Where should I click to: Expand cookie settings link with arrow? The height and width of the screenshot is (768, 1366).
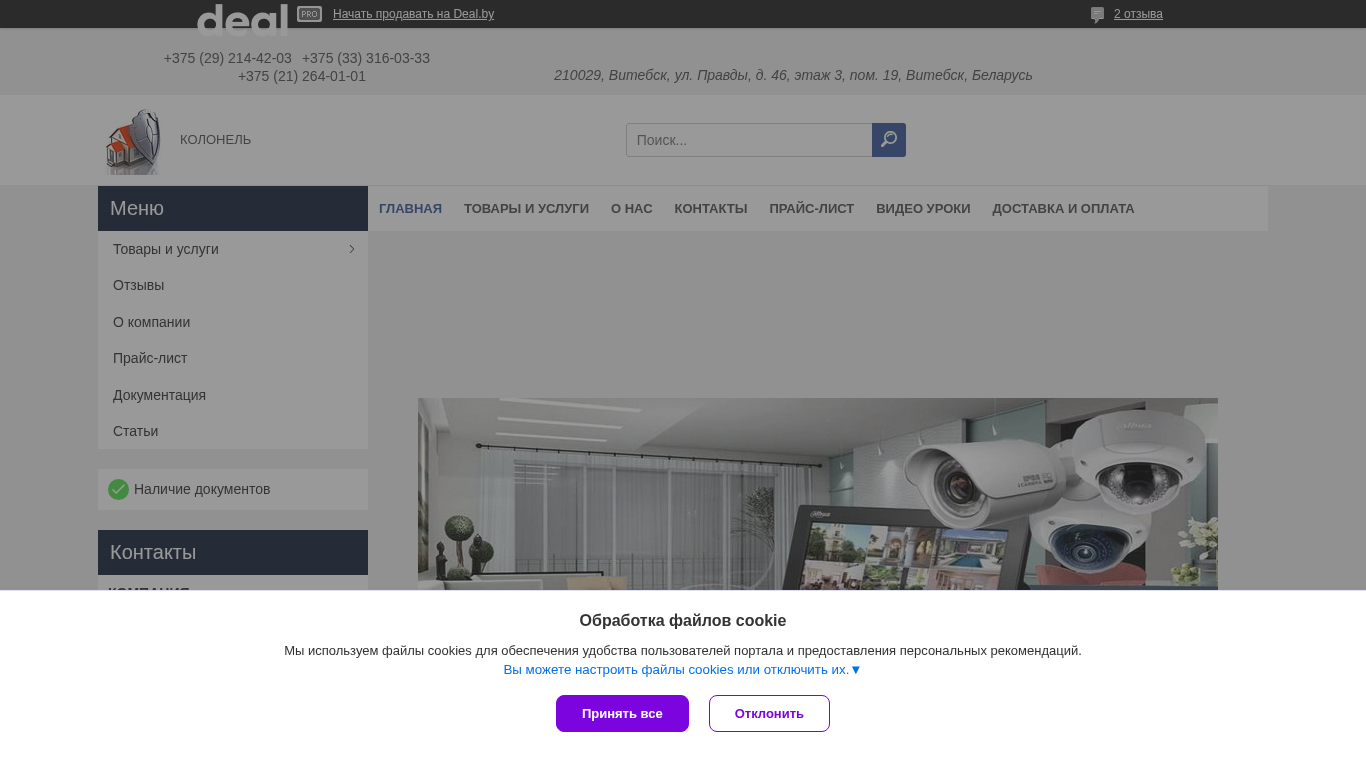pyautogui.click(x=682, y=670)
